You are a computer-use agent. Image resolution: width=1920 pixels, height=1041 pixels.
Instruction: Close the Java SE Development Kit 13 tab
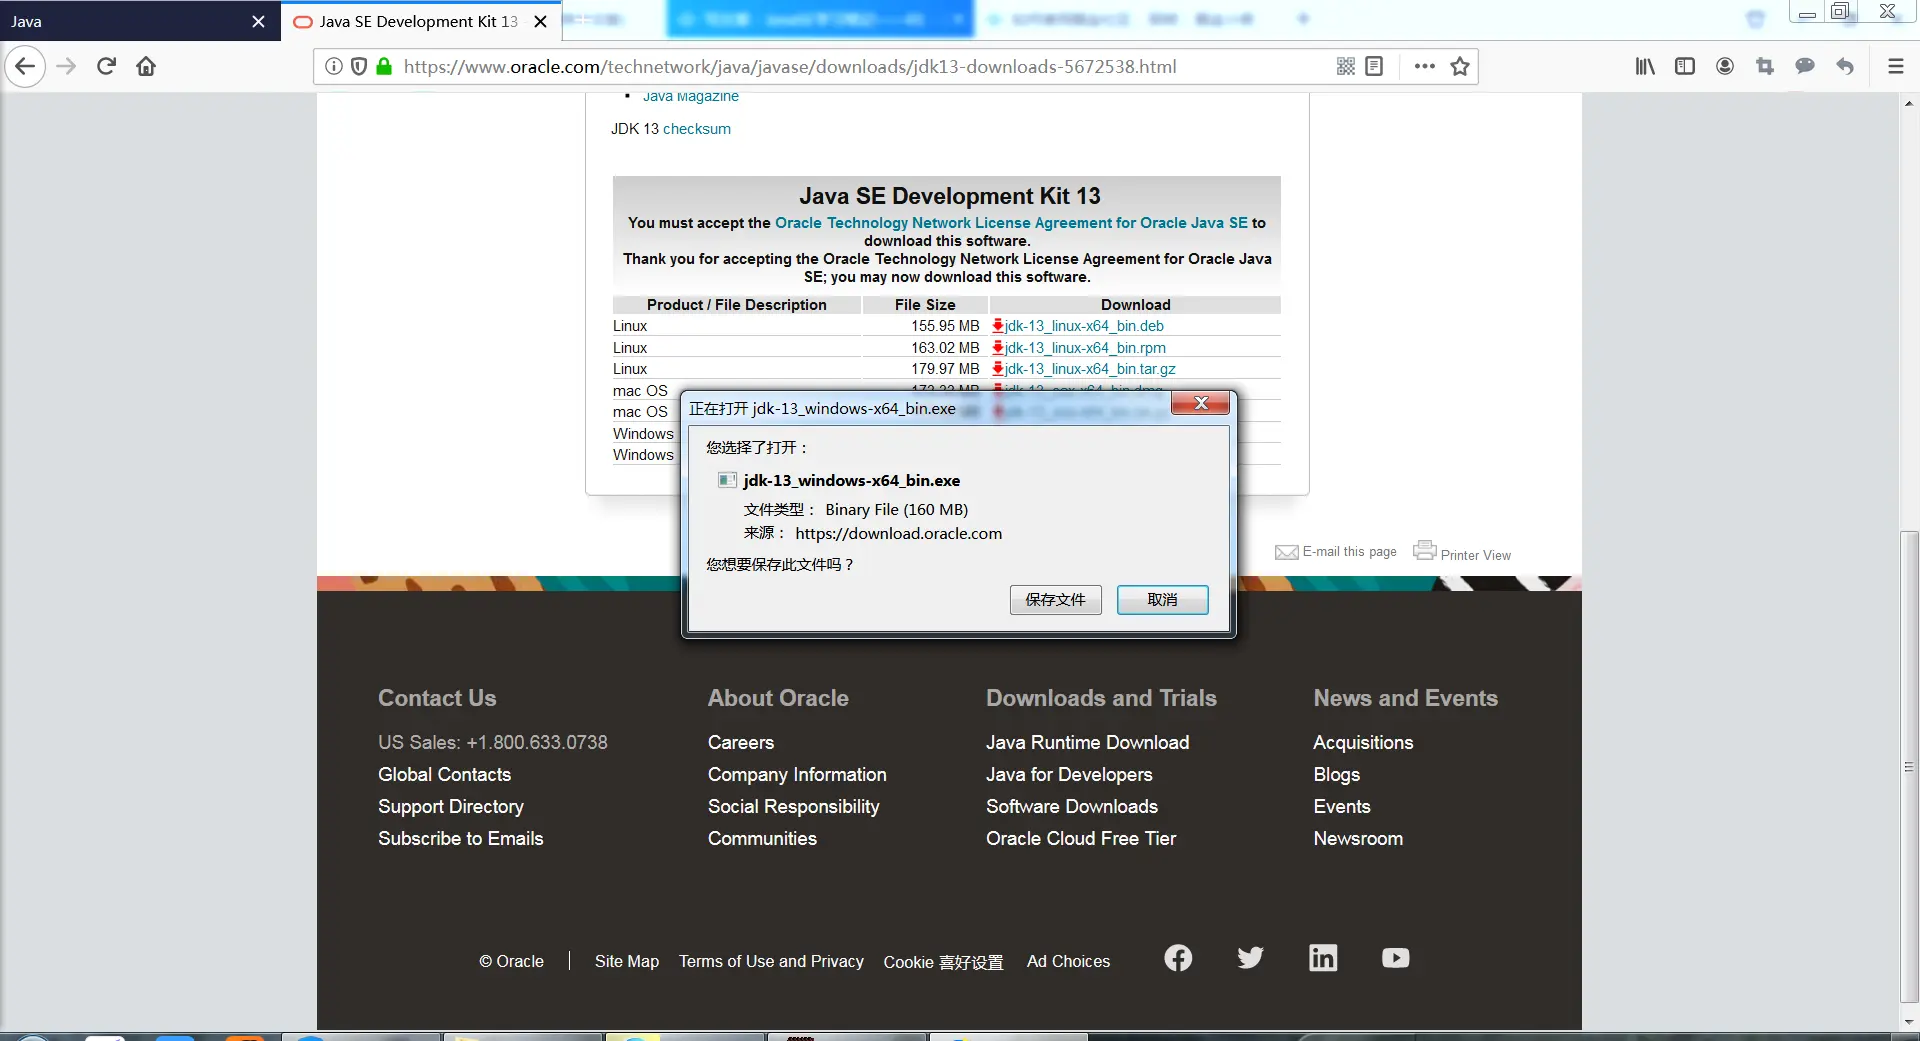(x=540, y=22)
